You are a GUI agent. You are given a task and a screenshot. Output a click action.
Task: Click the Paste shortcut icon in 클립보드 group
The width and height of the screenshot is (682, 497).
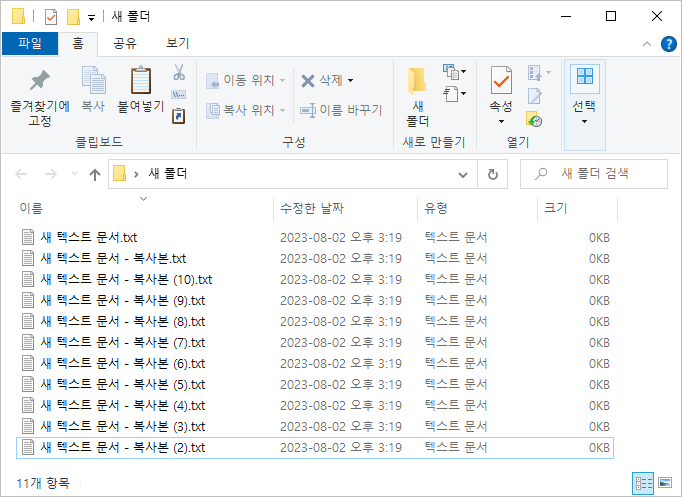tap(179, 116)
